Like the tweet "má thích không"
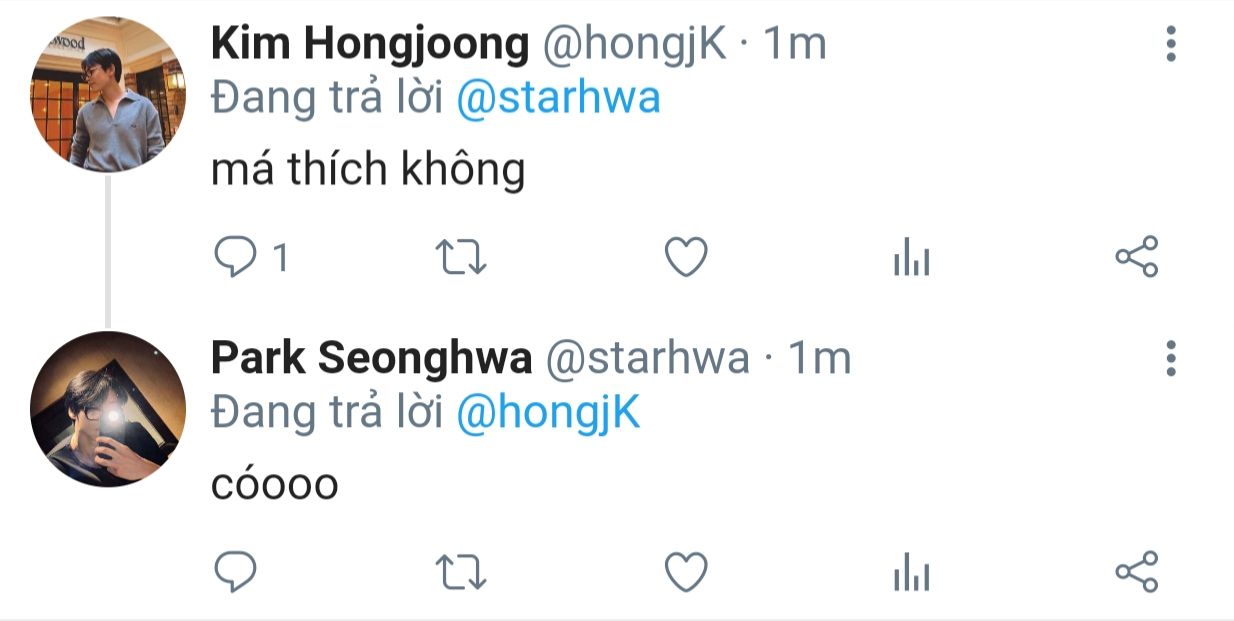The height and width of the screenshot is (621, 1234). 687,258
